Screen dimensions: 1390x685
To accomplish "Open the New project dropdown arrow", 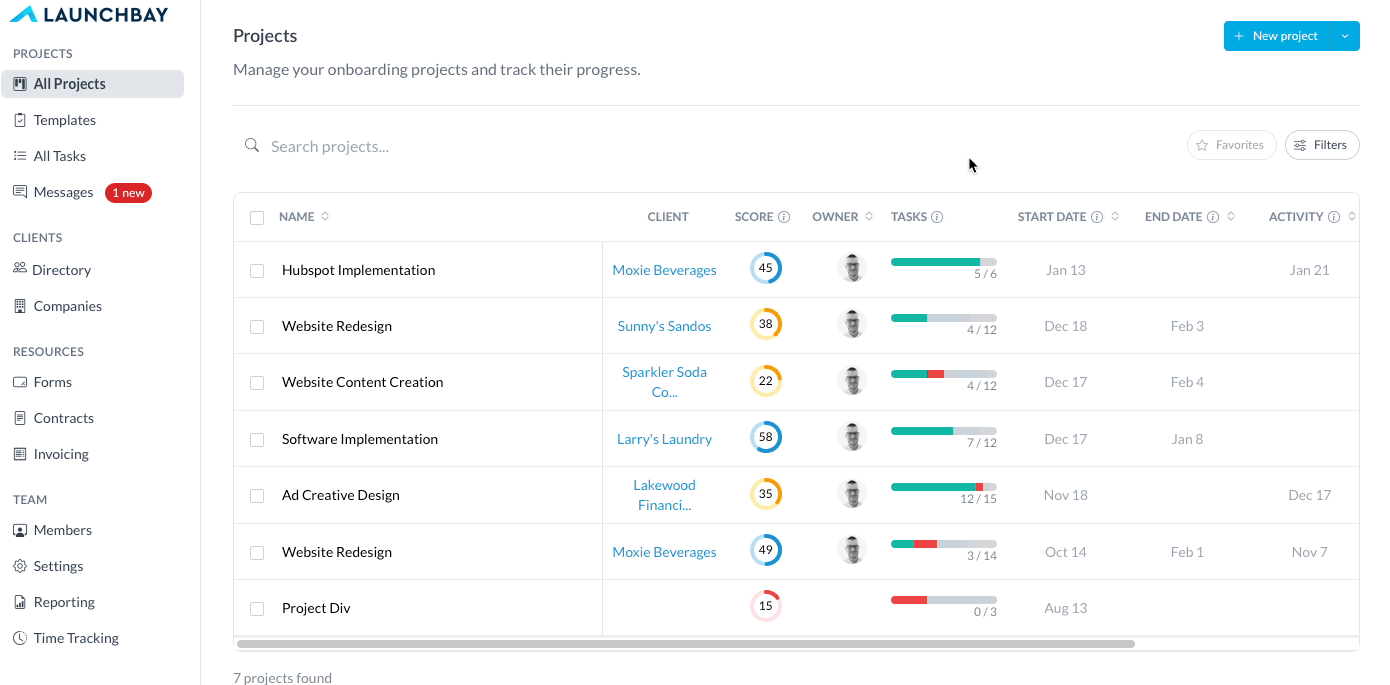I will point(1345,36).
